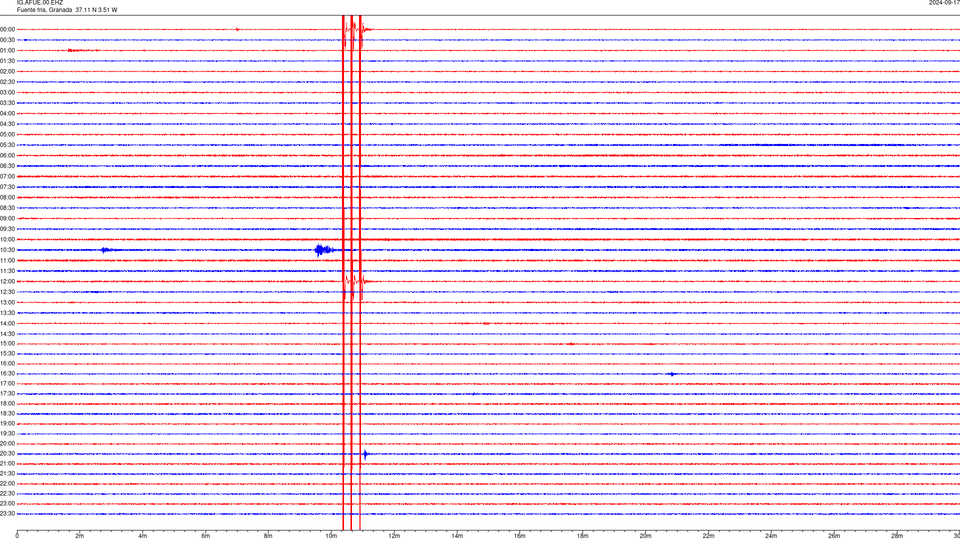Select the 22m axis tick label

(708, 536)
